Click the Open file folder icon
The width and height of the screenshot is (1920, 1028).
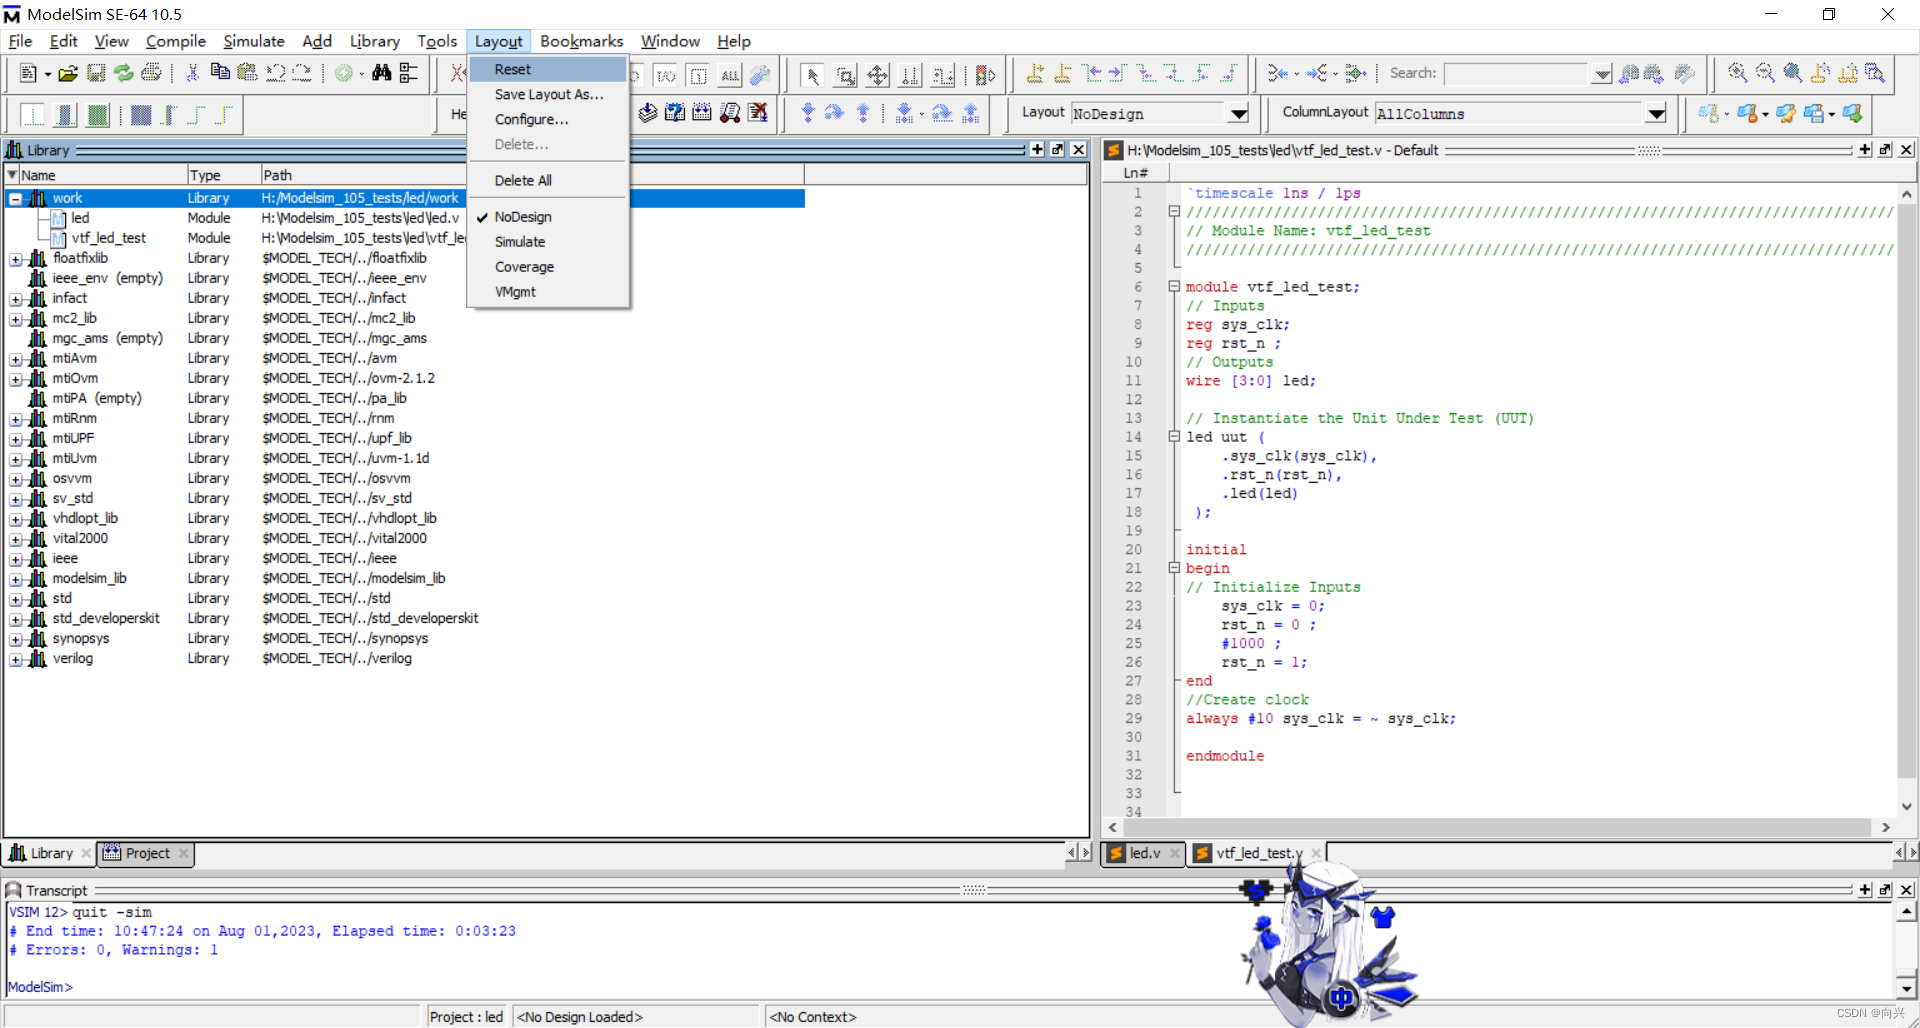coord(67,73)
